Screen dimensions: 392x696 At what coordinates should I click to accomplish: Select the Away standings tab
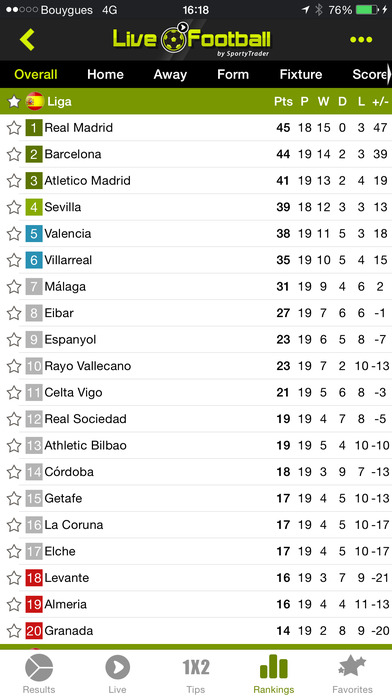[x=170, y=74]
